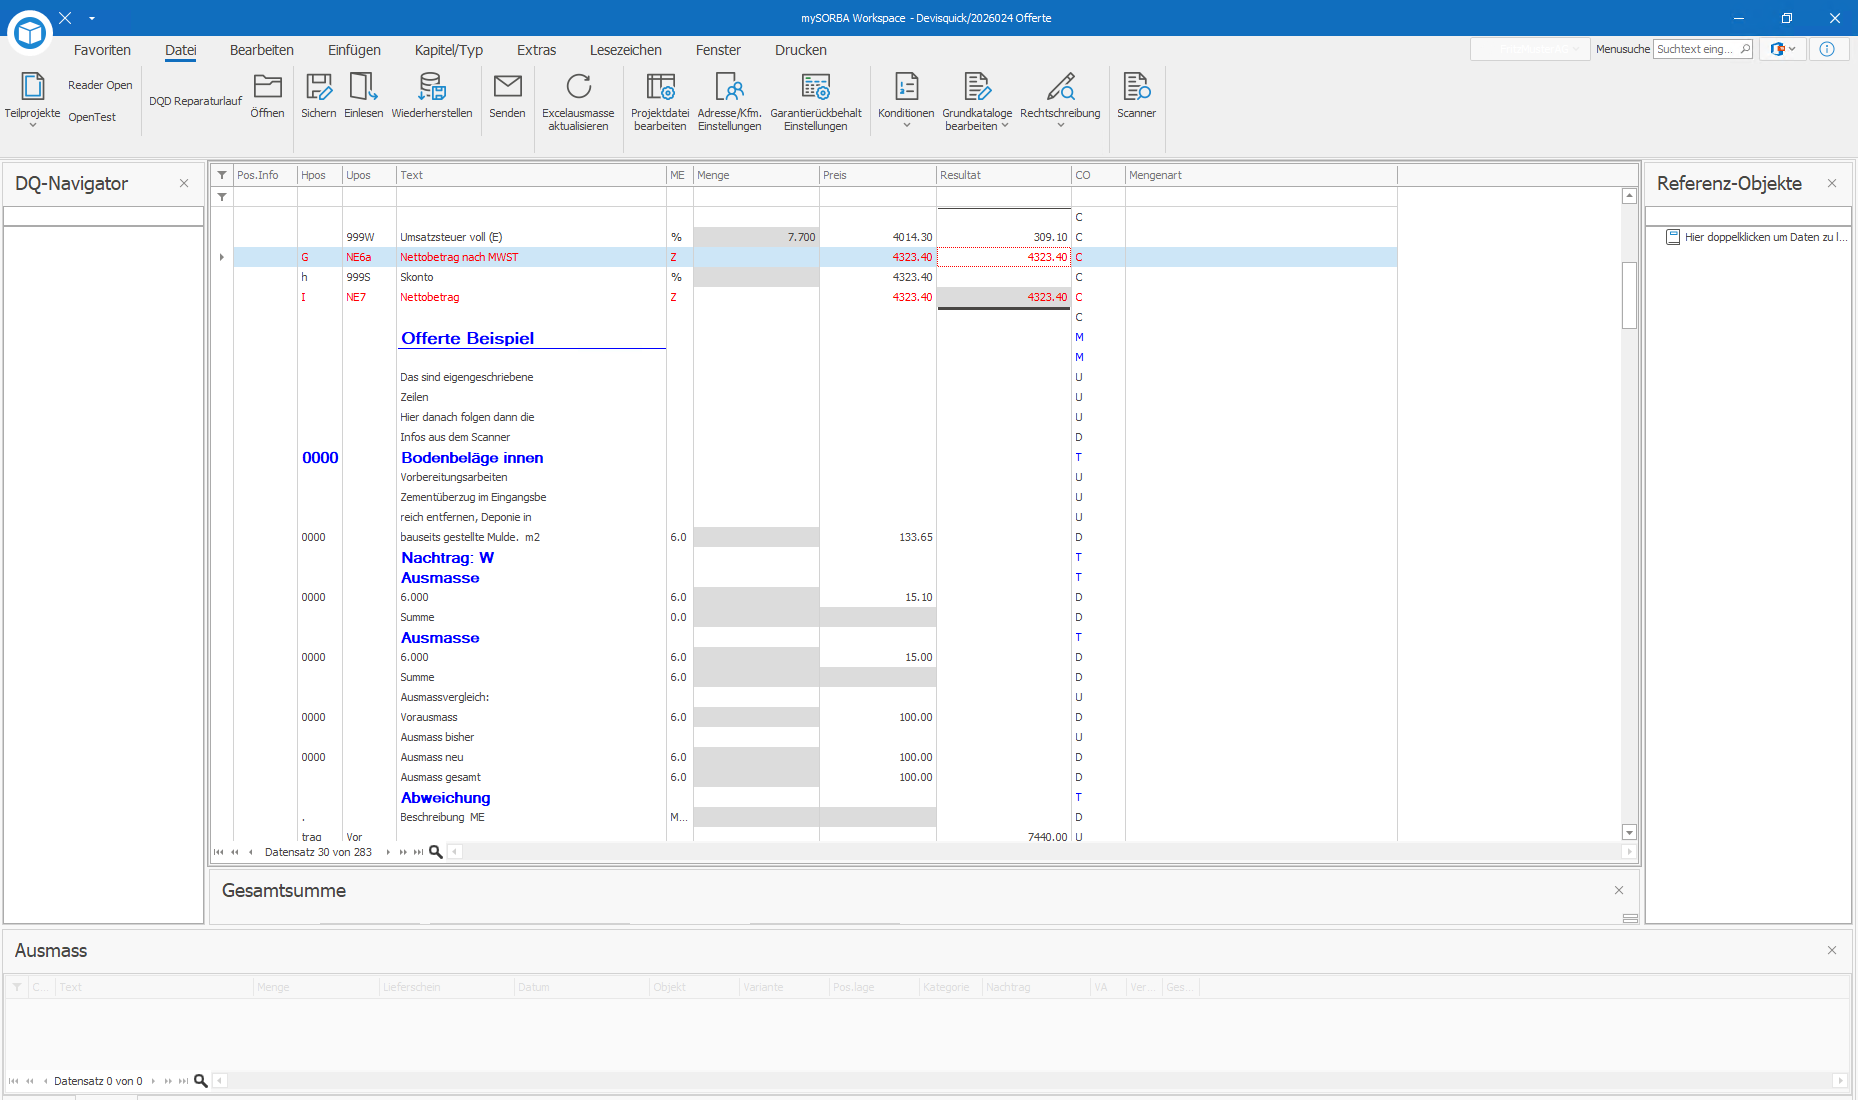Switch to the Lesezeichen ribbon tab
The width and height of the screenshot is (1858, 1100).
click(626, 50)
